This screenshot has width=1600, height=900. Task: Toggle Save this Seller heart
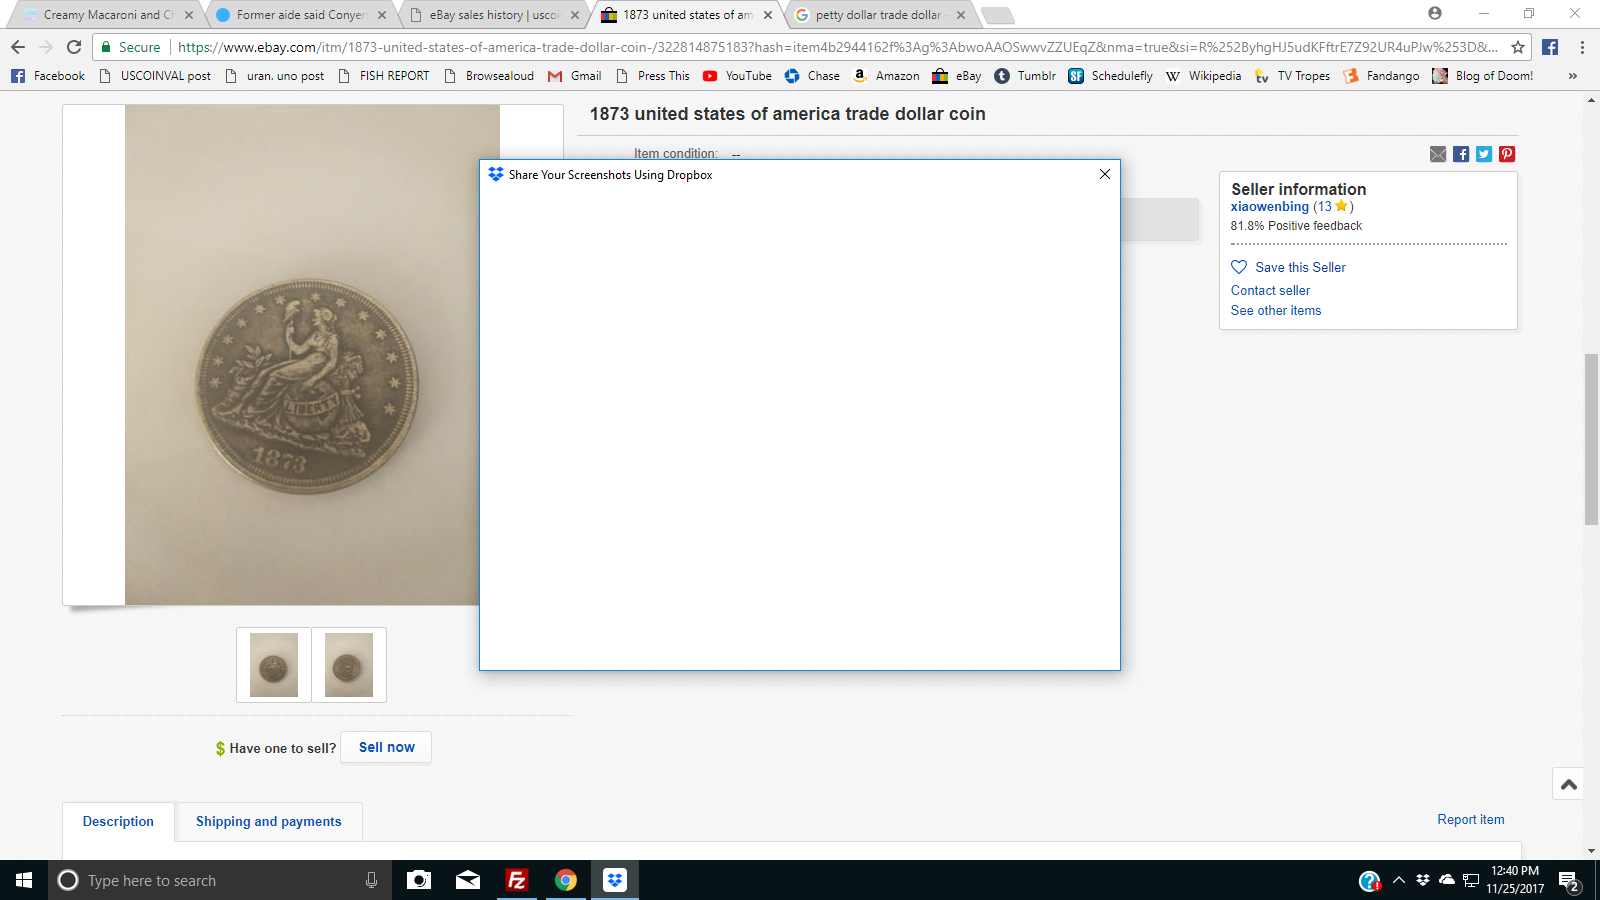[1239, 267]
